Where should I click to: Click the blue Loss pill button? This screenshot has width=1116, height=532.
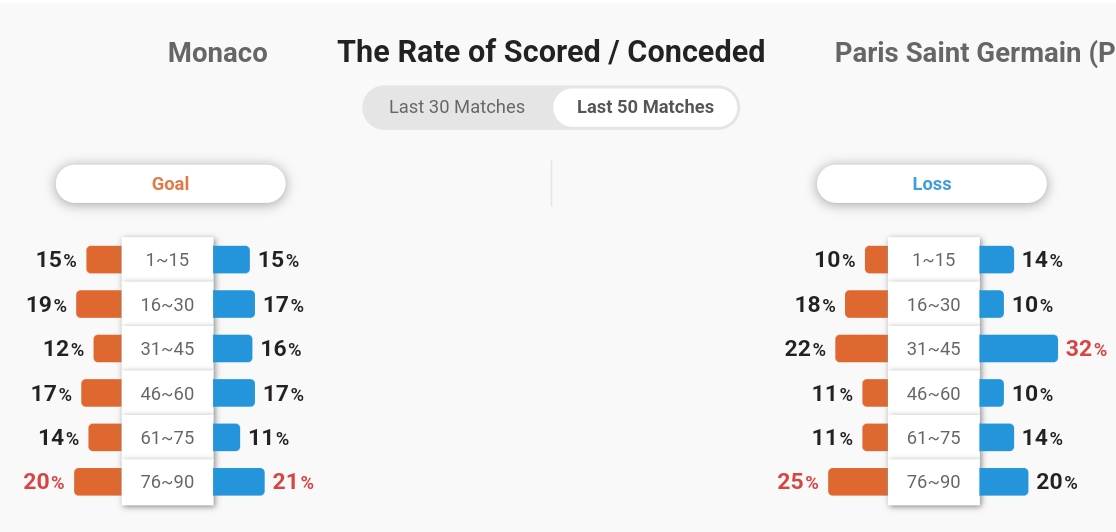932,184
